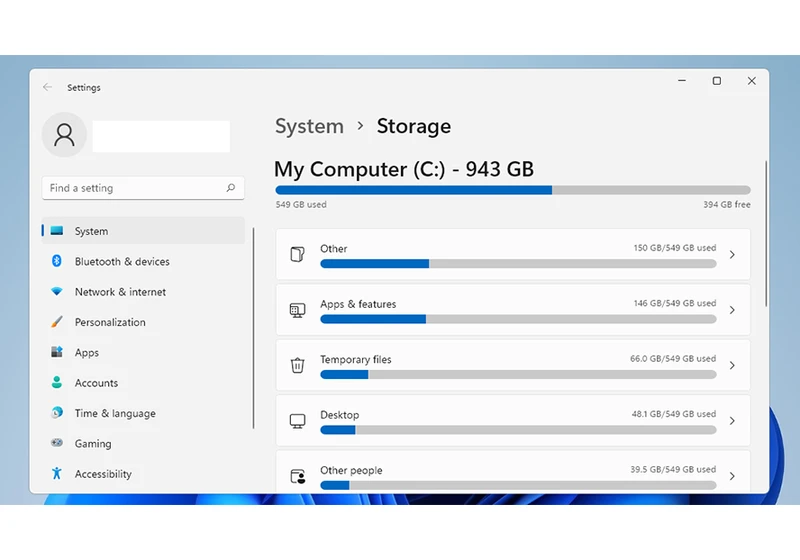Click the Temporary files usage bar
This screenshot has height=560, width=800.
(x=518, y=374)
